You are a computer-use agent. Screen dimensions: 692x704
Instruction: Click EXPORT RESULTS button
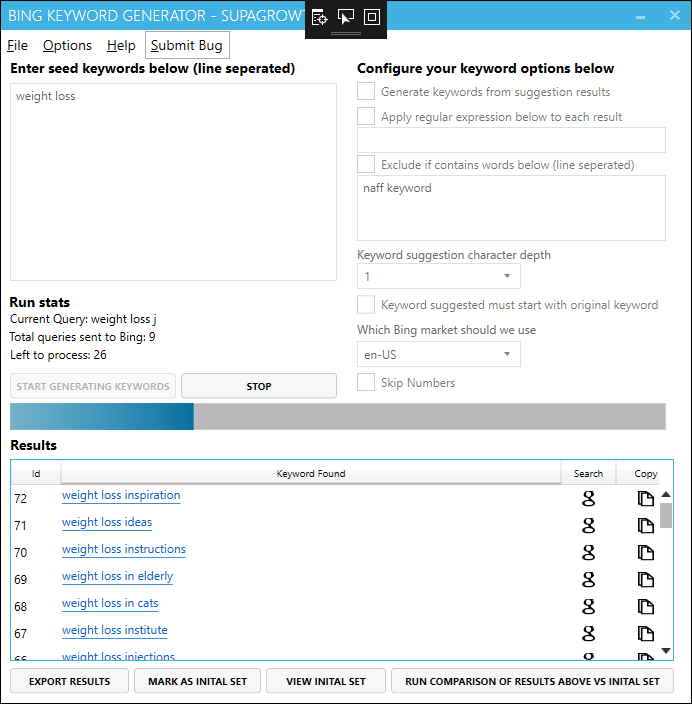[x=70, y=681]
